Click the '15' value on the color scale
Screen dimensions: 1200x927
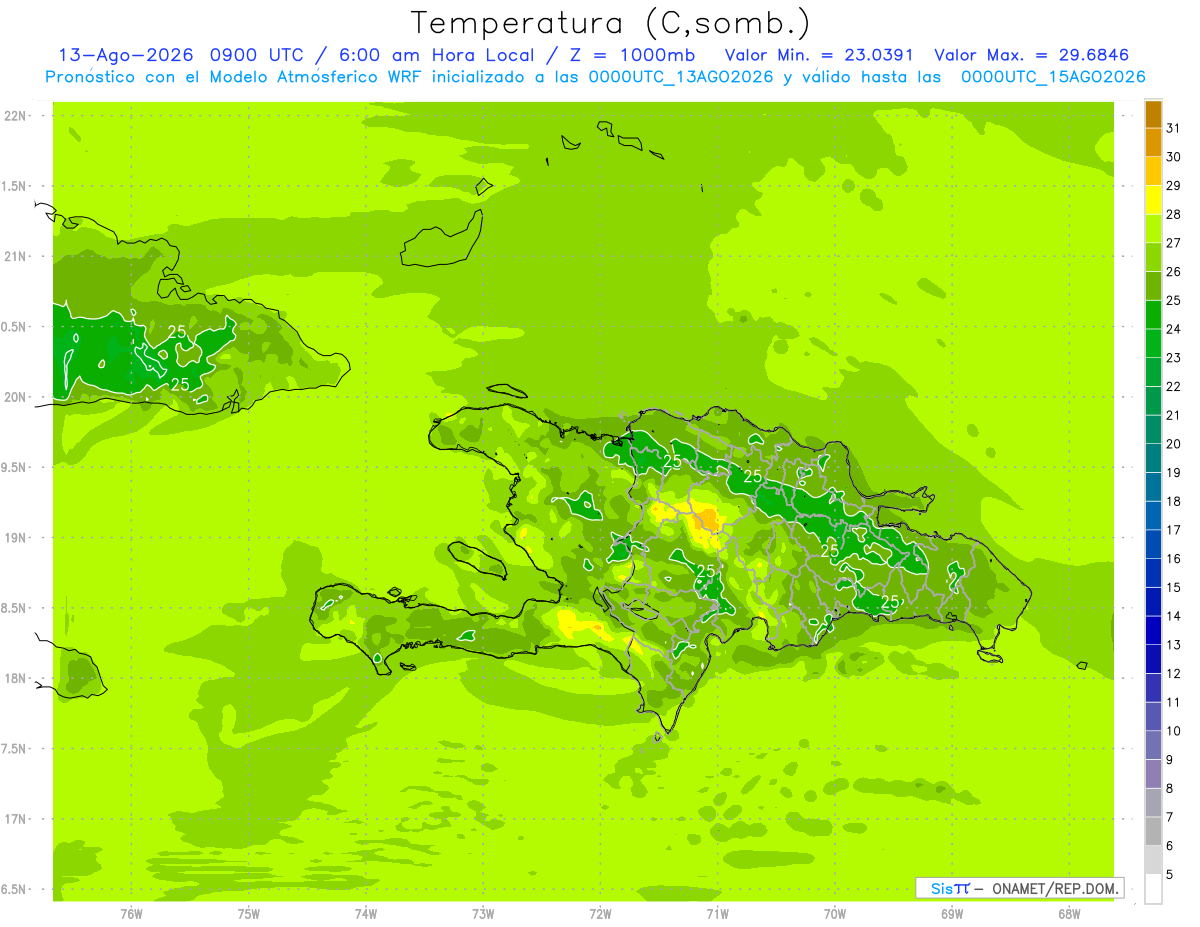1174,588
